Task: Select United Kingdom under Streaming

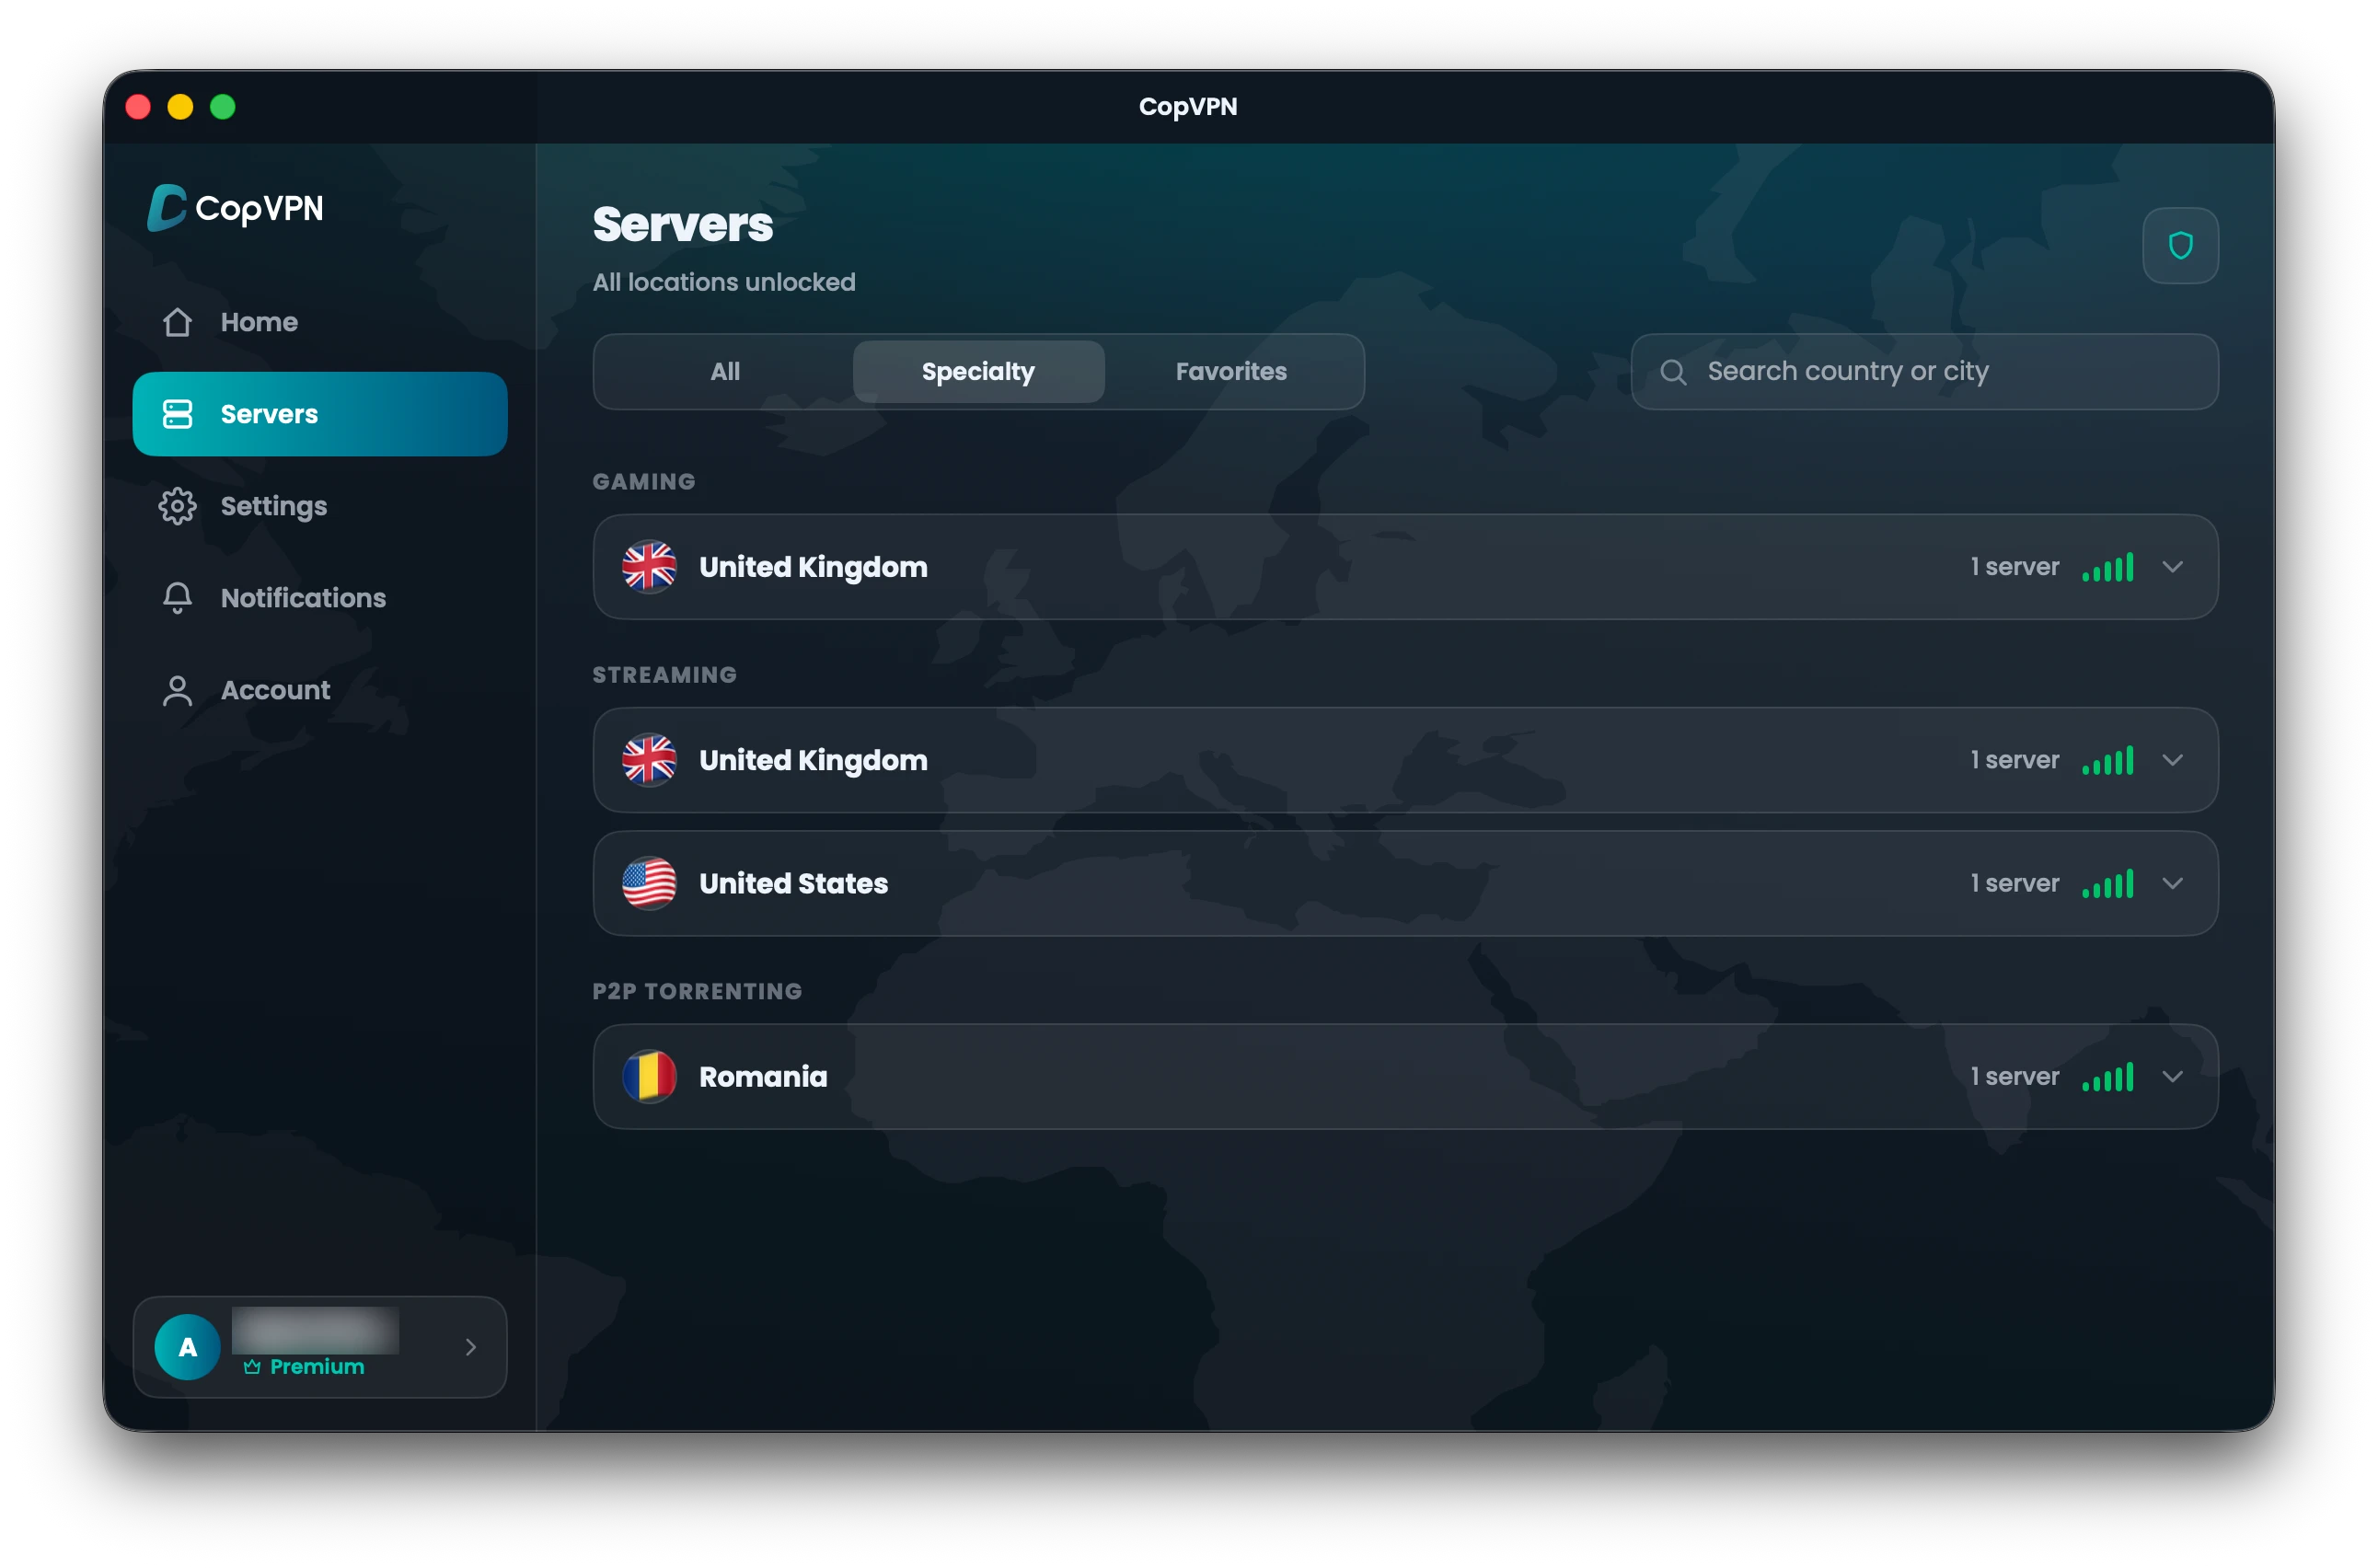Action: [x=813, y=760]
